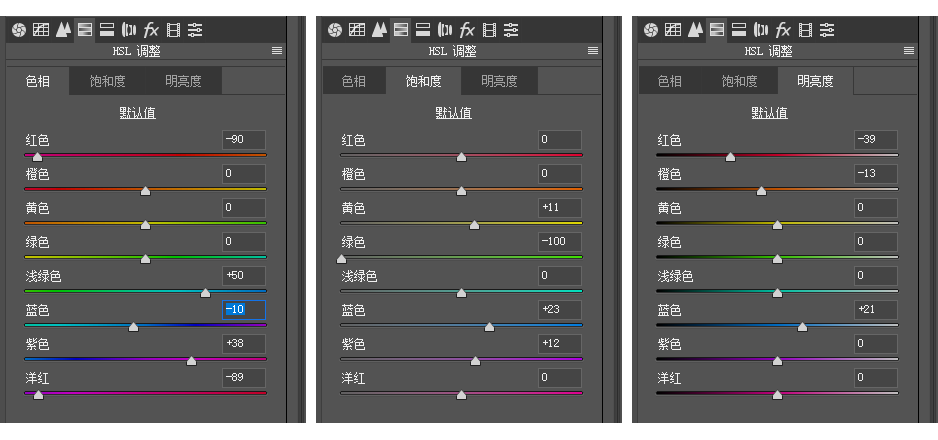The image size is (938, 440).
Task: Click 蓝色 luminance slider handle at +21
Action: click(803, 327)
